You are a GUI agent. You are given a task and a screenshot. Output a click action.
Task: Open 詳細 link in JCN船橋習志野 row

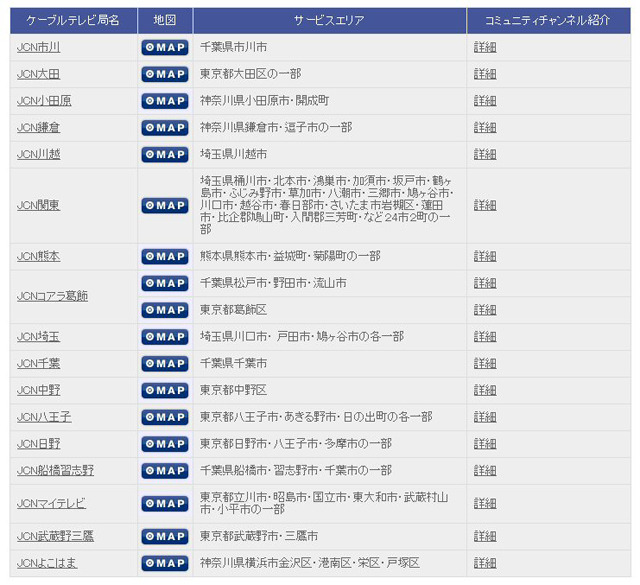(485, 471)
